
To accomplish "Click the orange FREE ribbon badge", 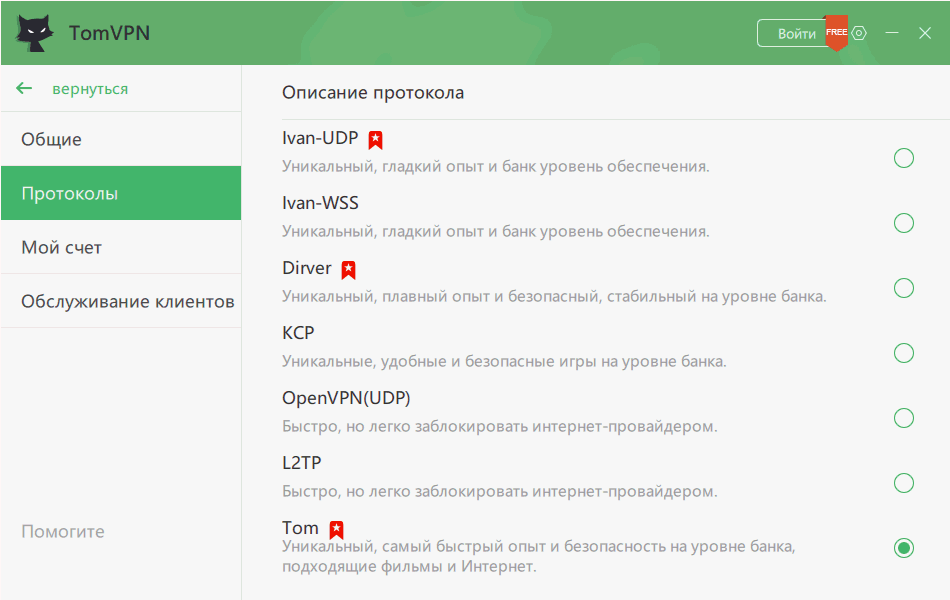I will click(836, 32).
